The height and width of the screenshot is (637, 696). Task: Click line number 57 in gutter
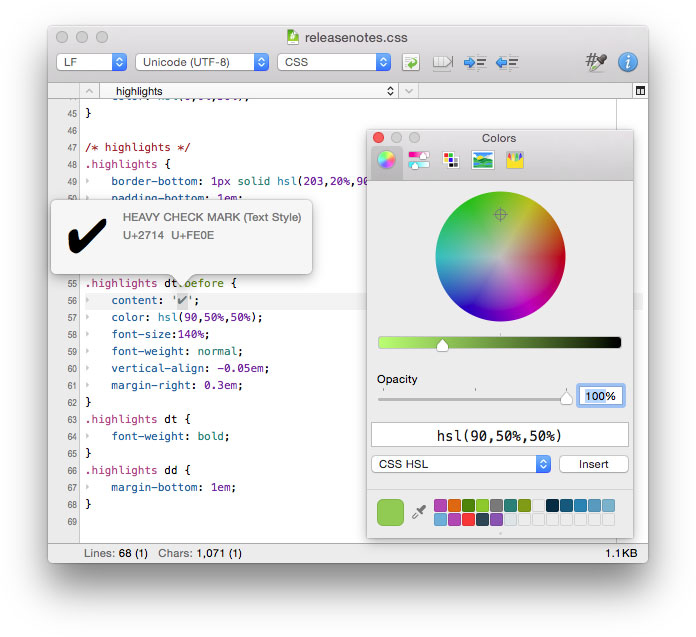tap(72, 318)
